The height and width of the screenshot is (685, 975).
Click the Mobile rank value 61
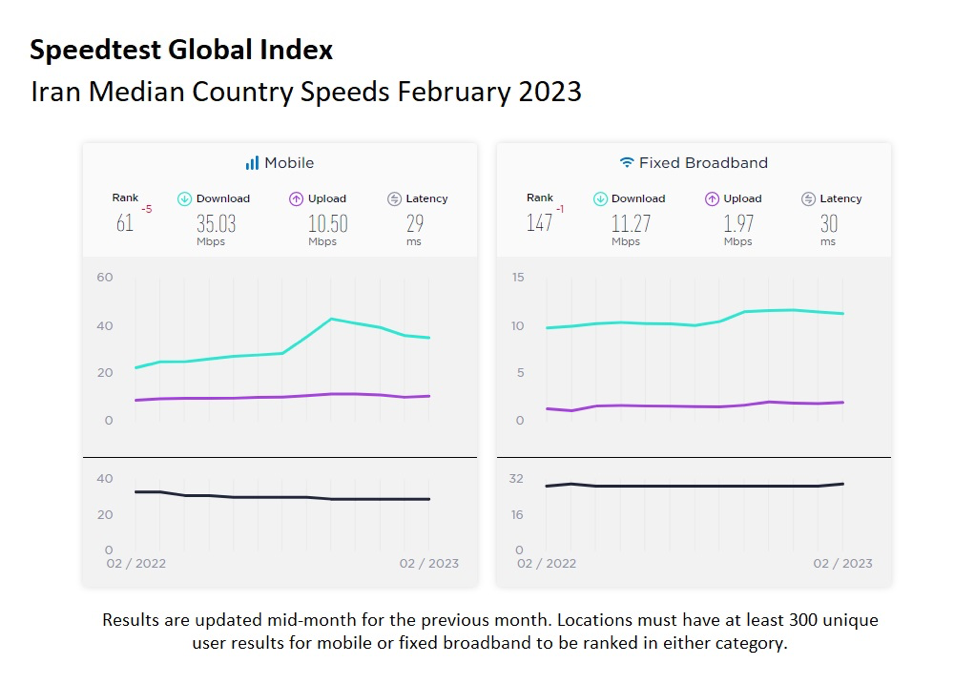tap(124, 223)
